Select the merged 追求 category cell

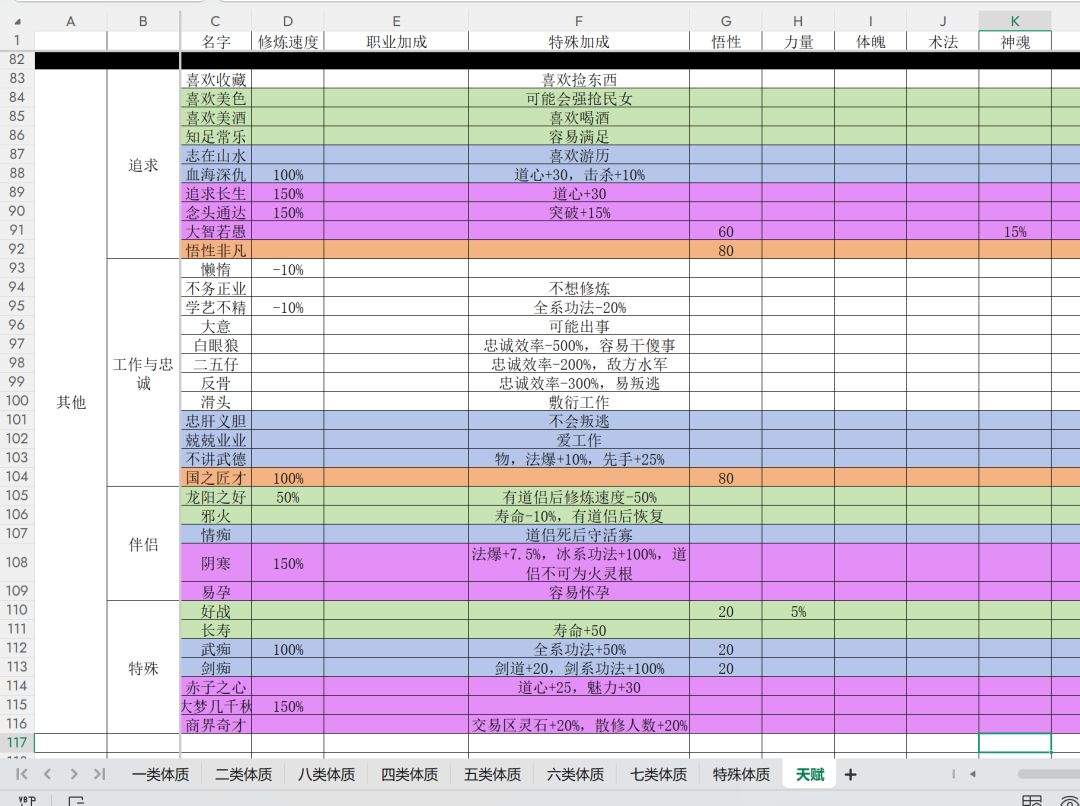pos(143,165)
